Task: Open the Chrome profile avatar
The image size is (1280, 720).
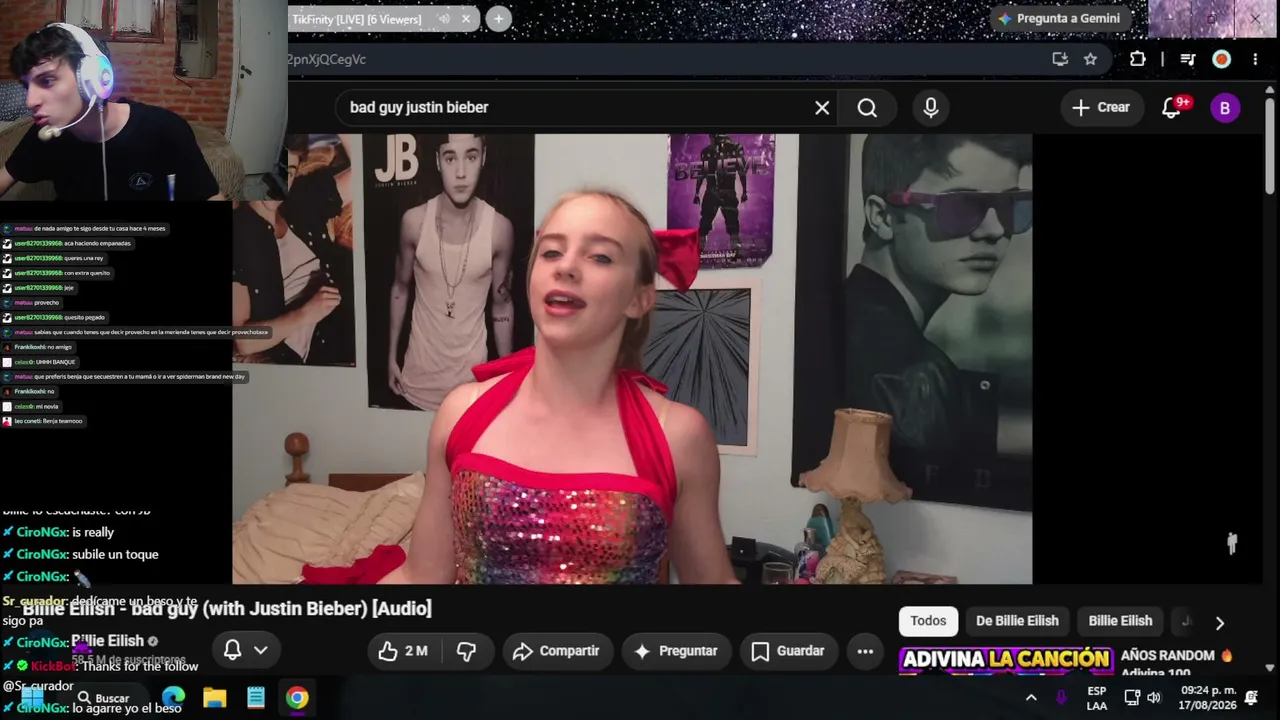Action: (x=1221, y=59)
